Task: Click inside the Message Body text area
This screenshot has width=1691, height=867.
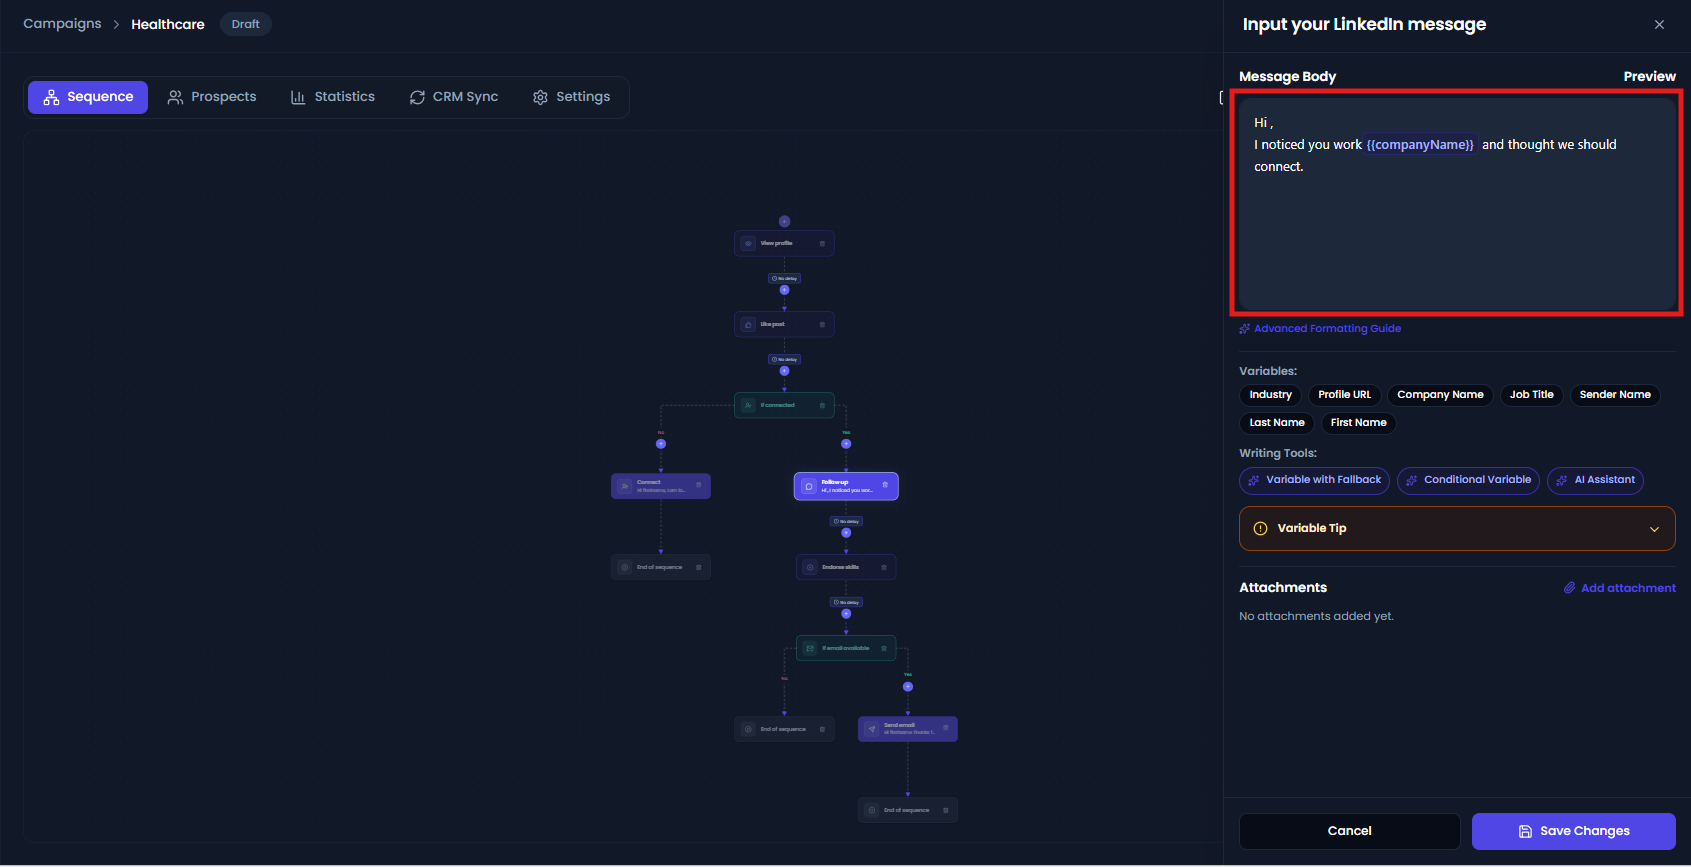Action: 1457,203
